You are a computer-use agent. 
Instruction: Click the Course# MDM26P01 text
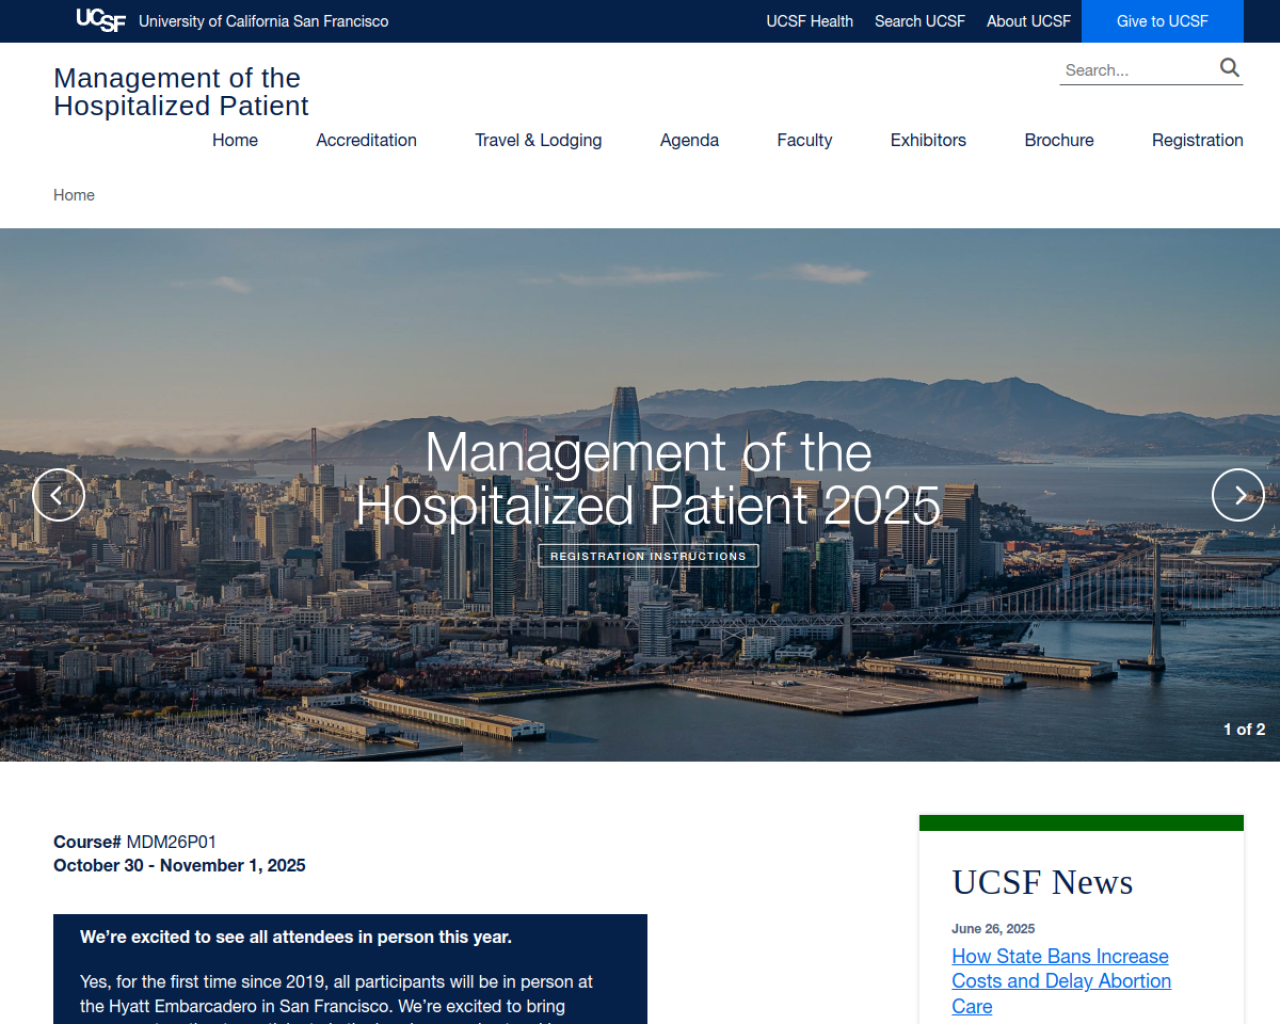(135, 842)
